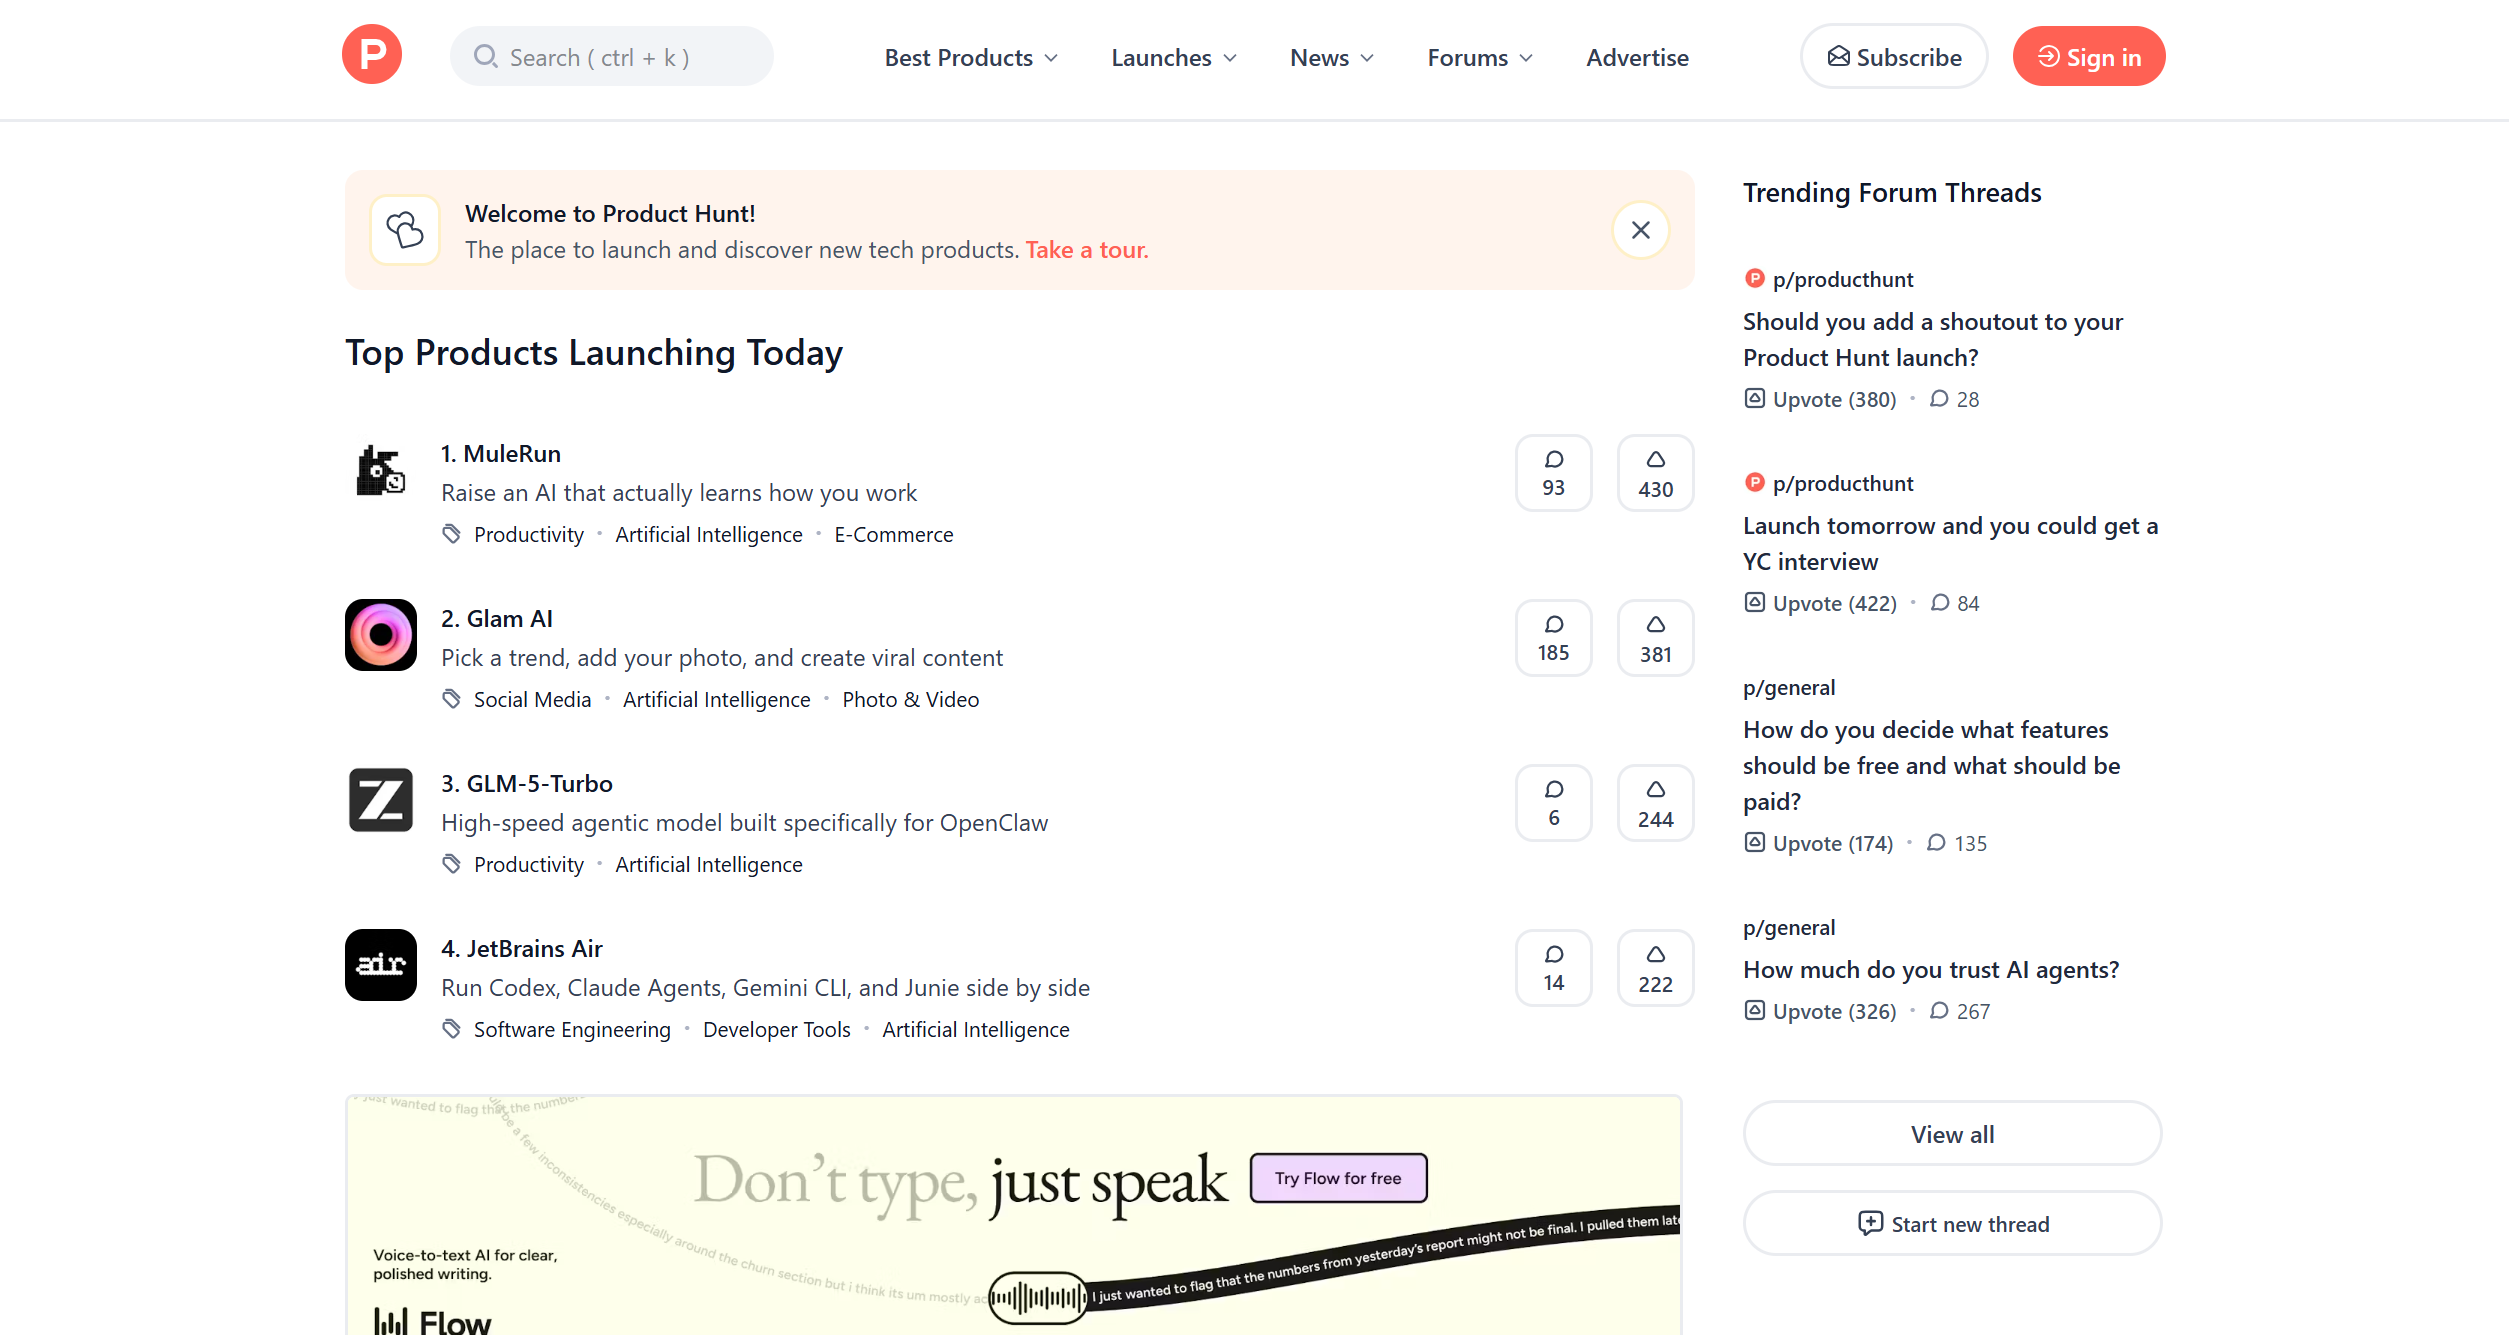Open Glam AI's 185 comments
Screen dimensions: 2509x1335
(x=1553, y=638)
